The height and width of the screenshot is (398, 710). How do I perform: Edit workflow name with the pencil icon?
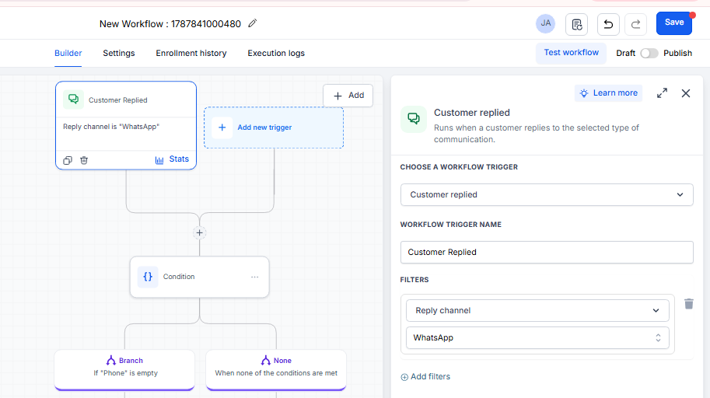(x=253, y=23)
